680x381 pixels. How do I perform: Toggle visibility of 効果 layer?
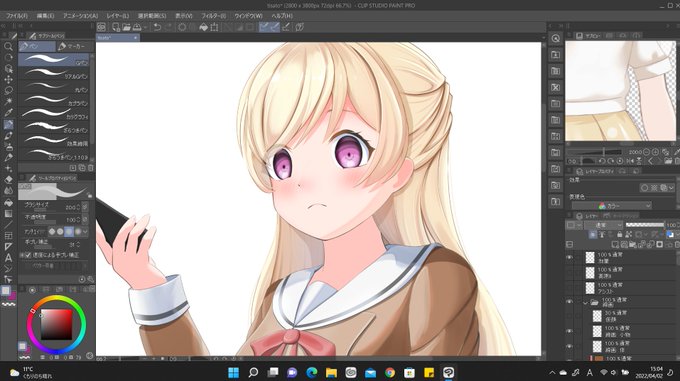[x=569, y=257]
